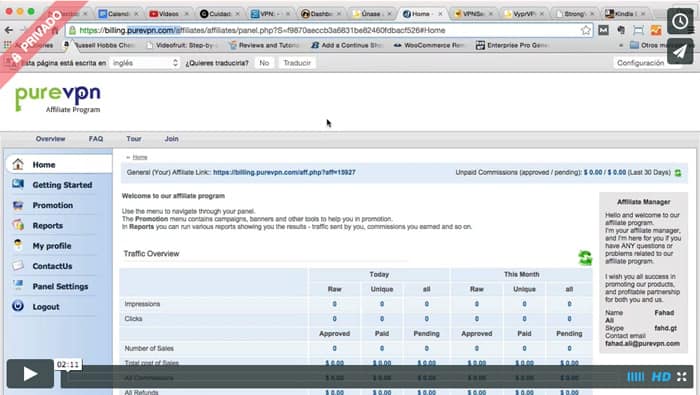Click the screen capture extension icon

pos(638,30)
